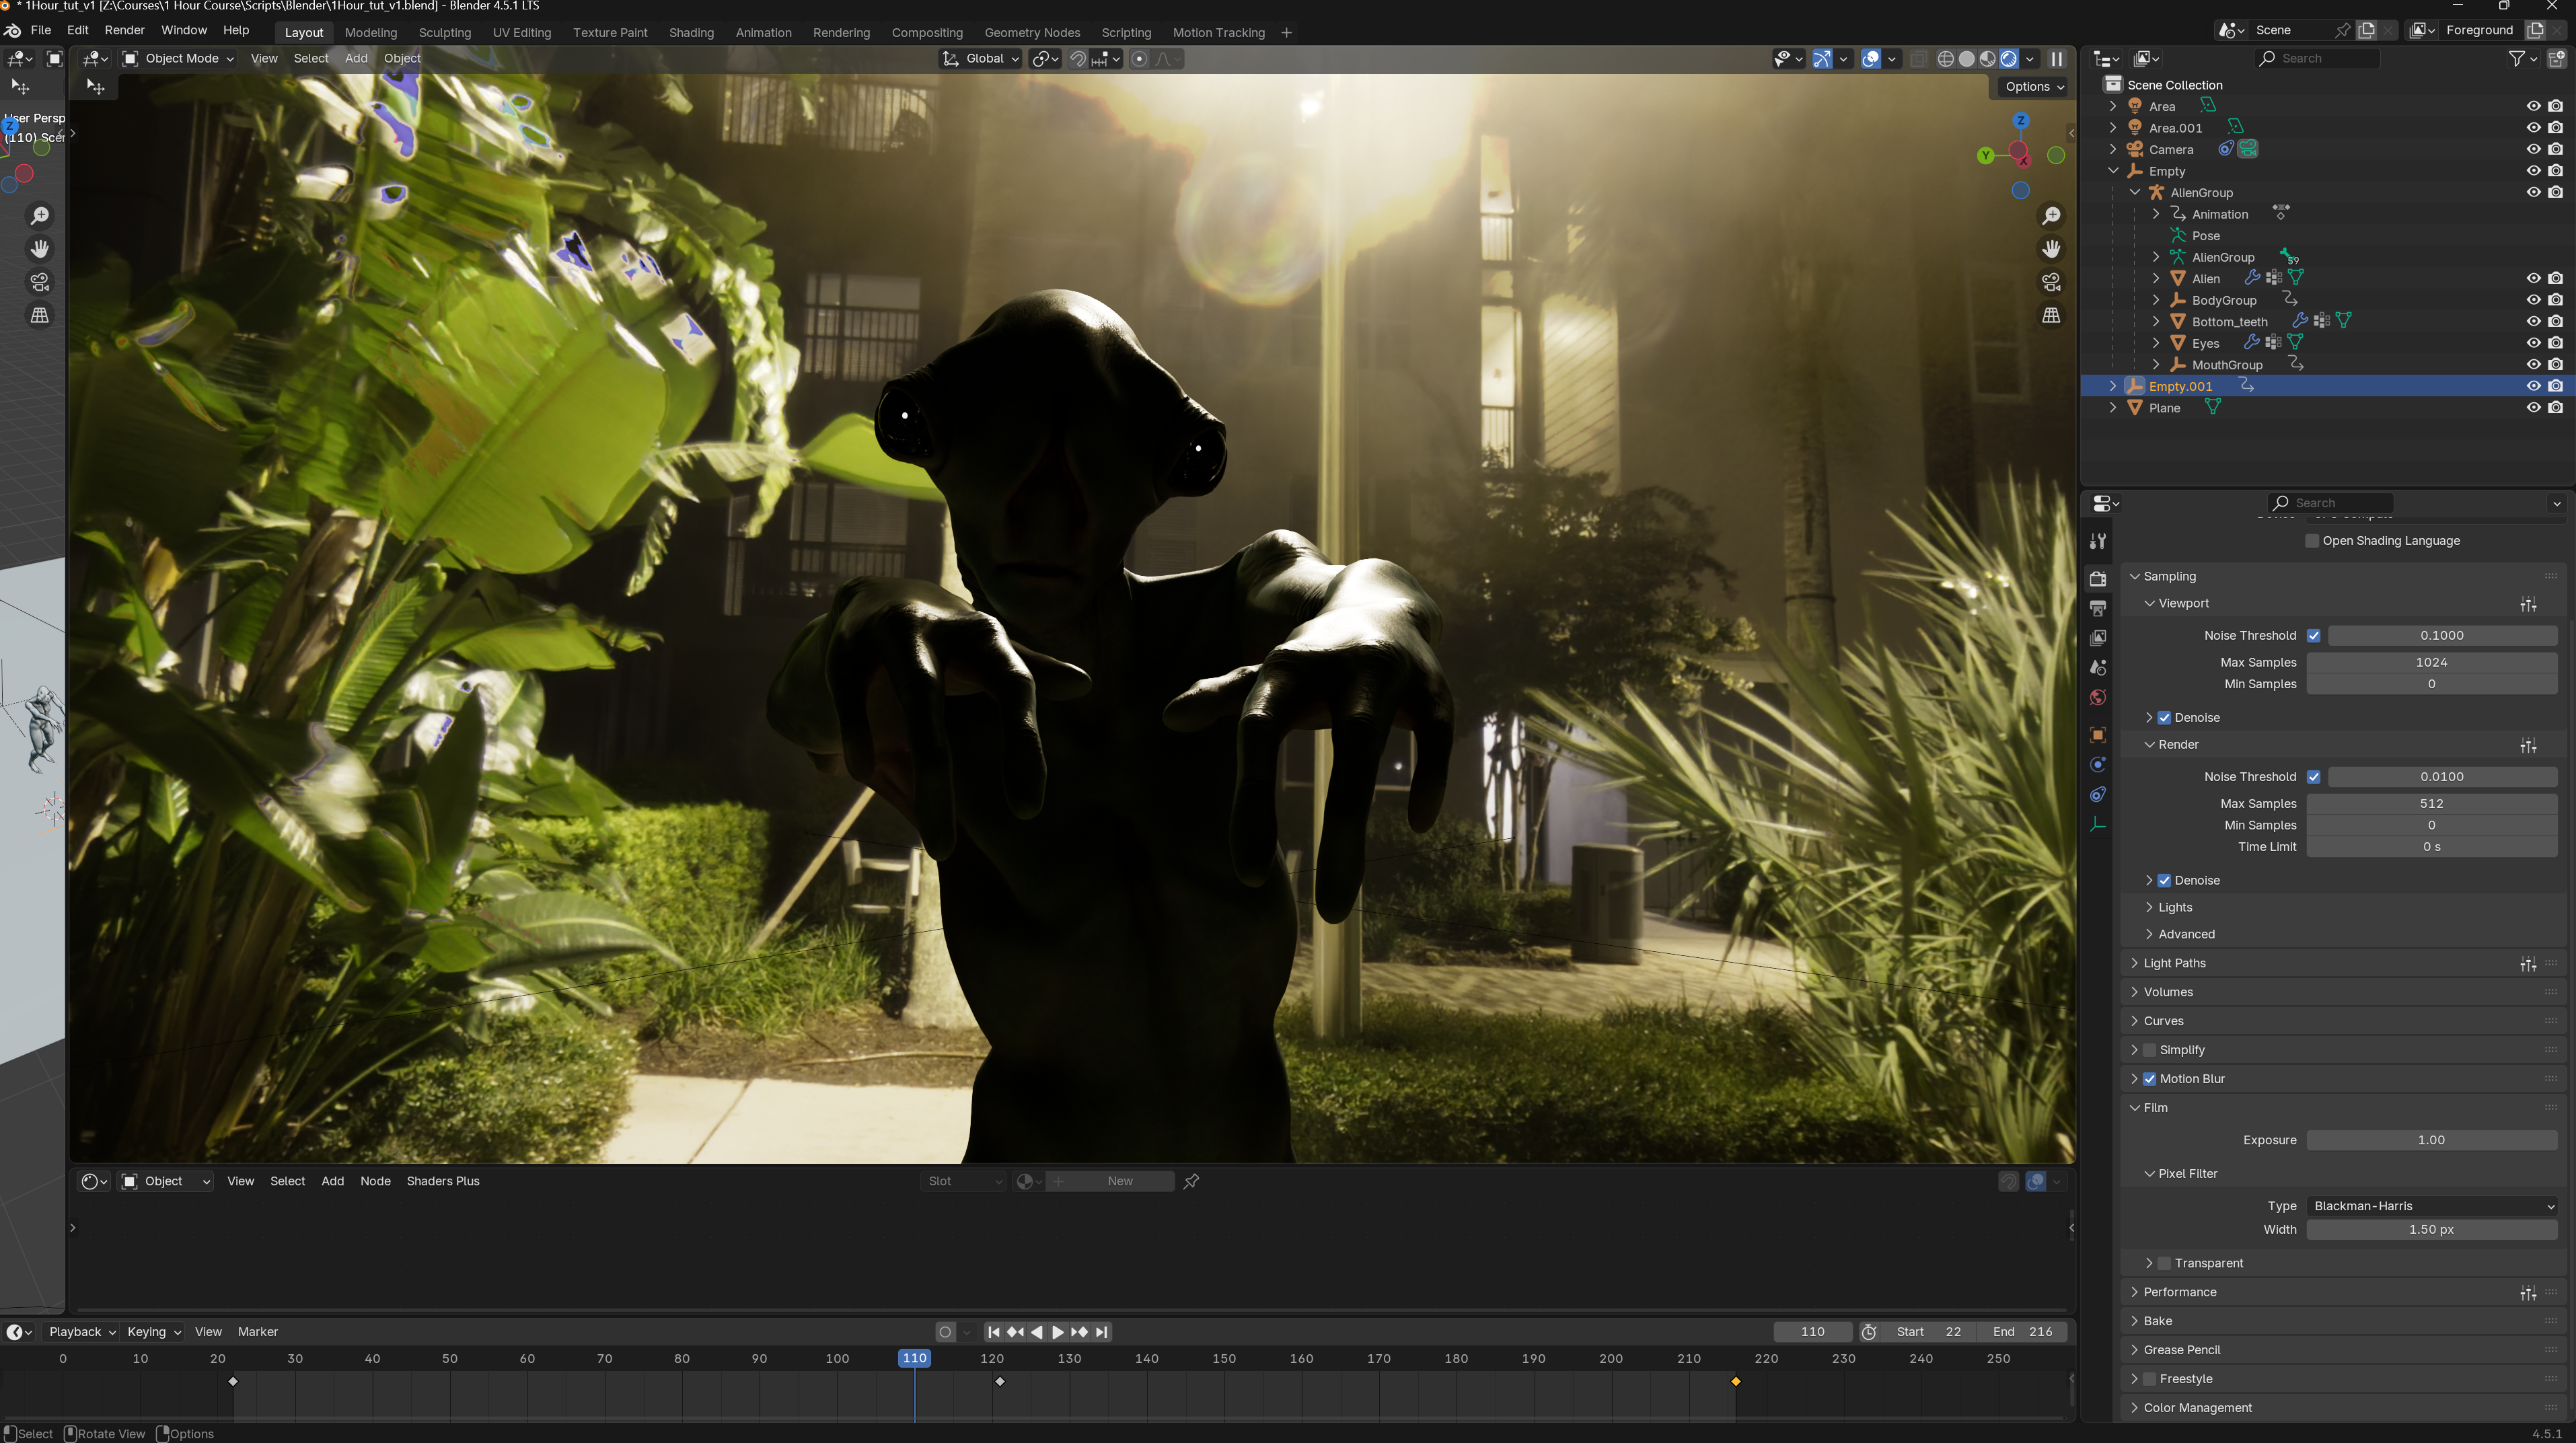Disable Motion Blur checkbox
Viewport: 2576px width, 1443px height.
2149,1079
